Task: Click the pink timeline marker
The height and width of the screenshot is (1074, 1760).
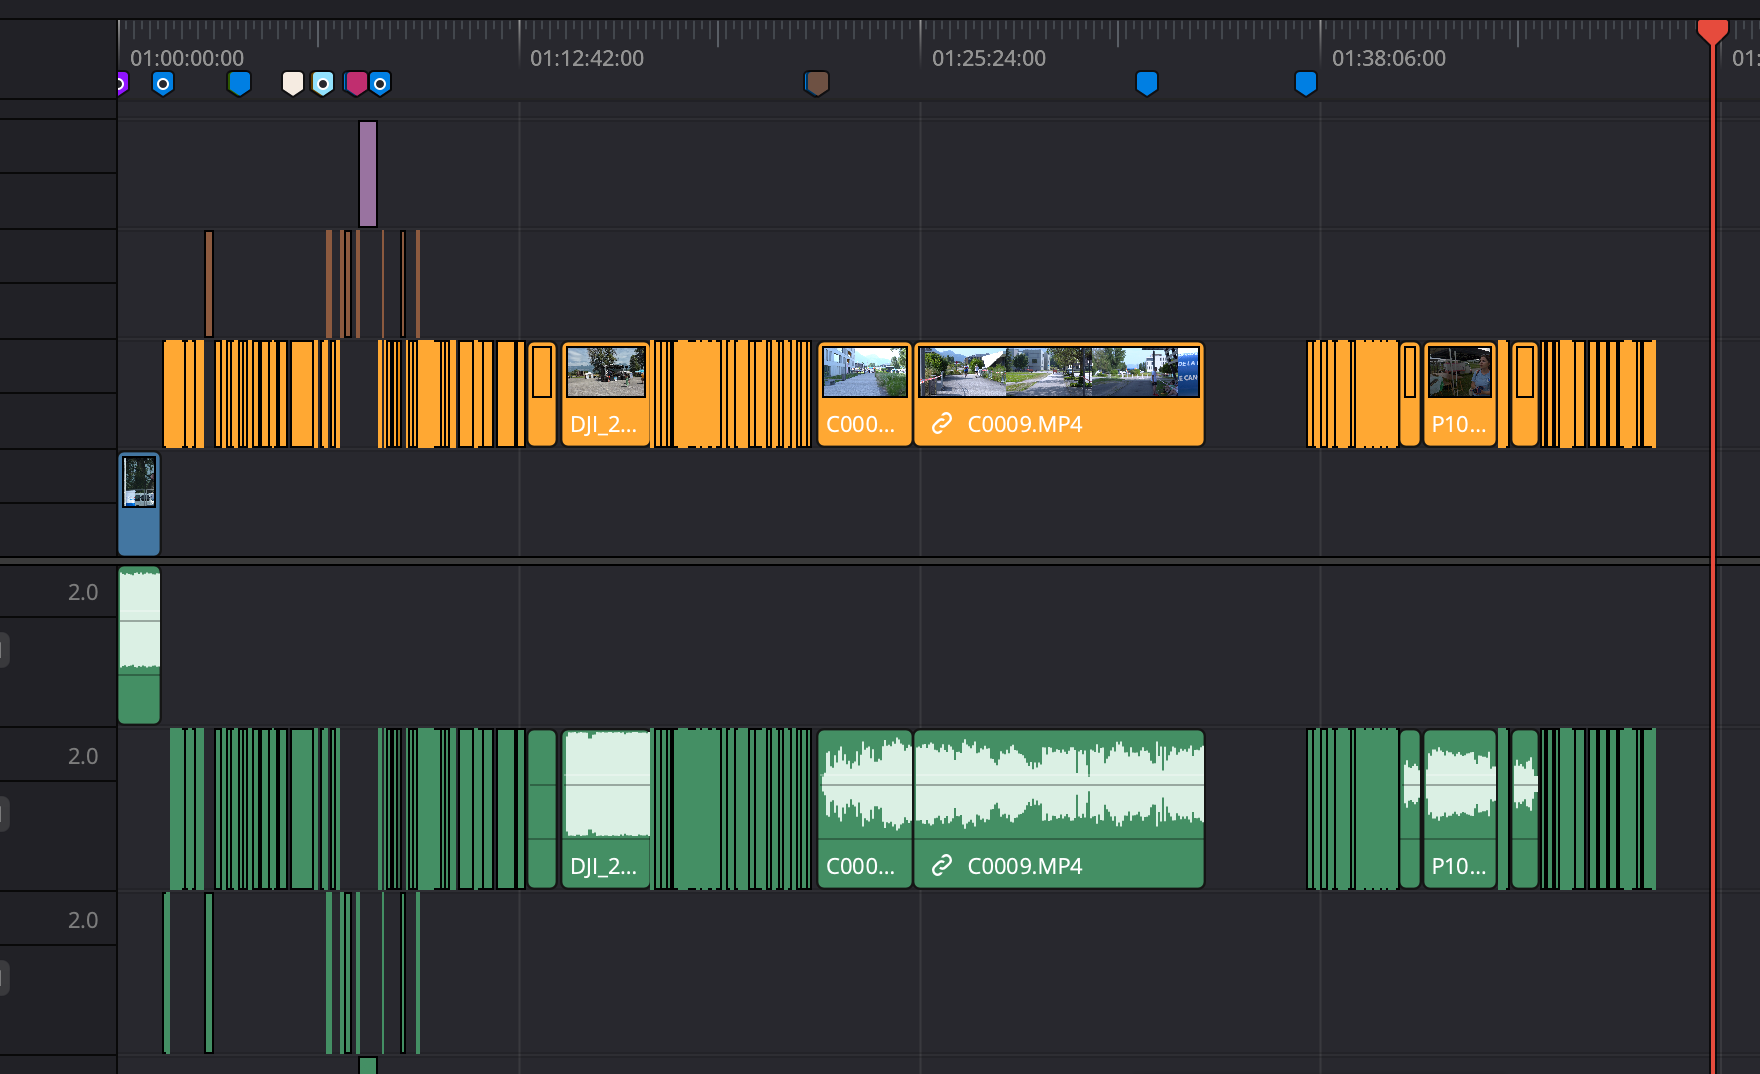Action: click(x=355, y=83)
